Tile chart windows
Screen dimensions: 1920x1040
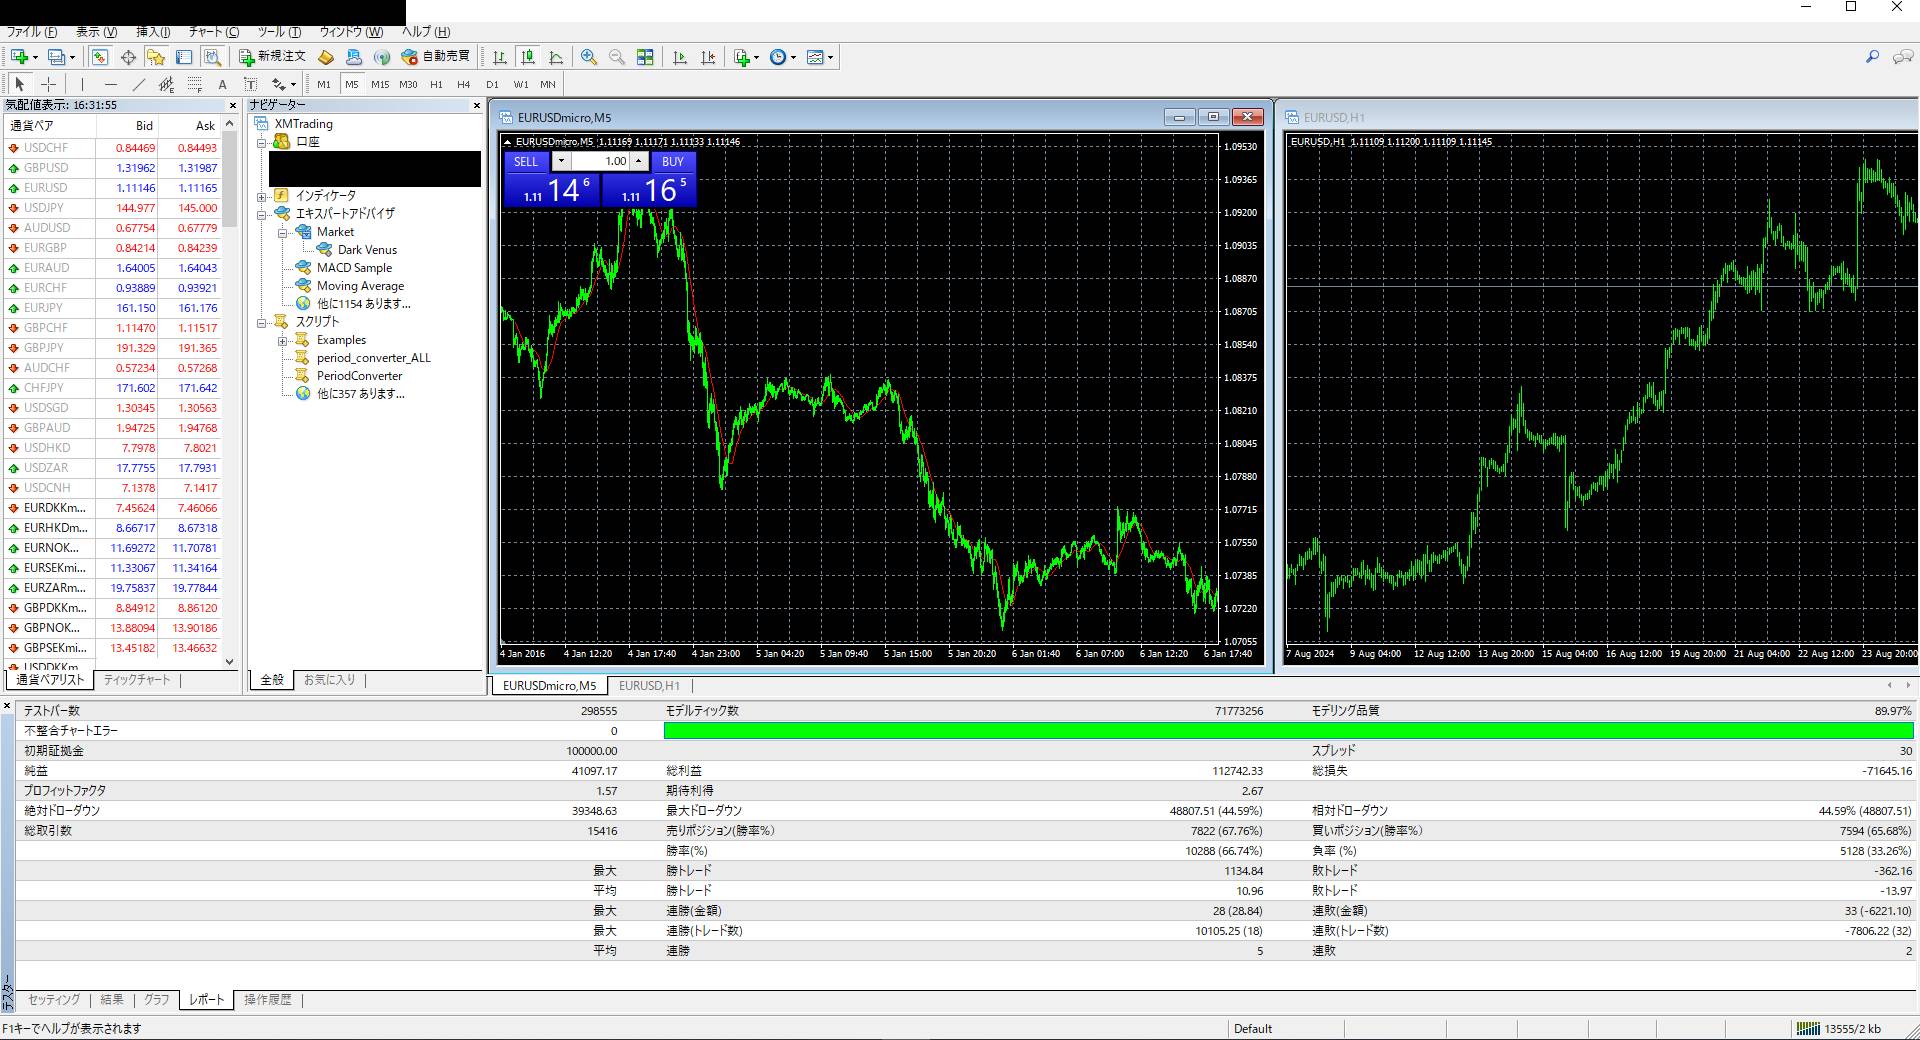pyautogui.click(x=645, y=57)
